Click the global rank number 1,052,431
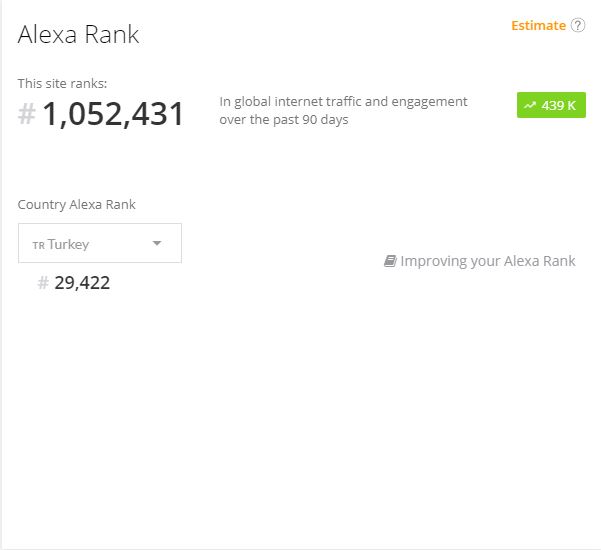 pyautogui.click(x=113, y=115)
